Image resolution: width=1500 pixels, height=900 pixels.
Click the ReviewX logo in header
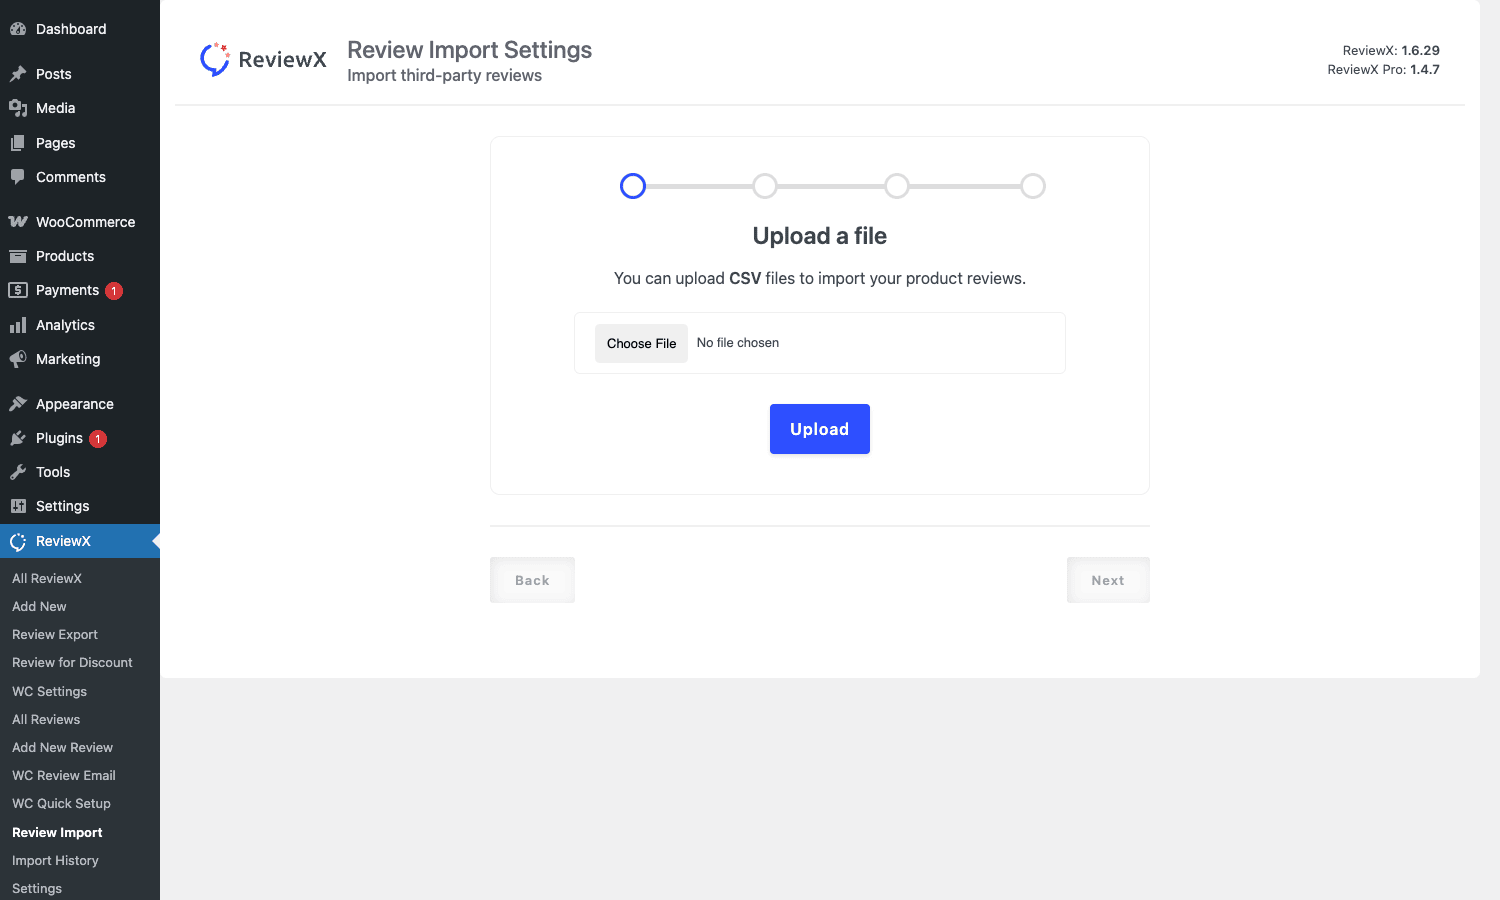click(x=263, y=59)
